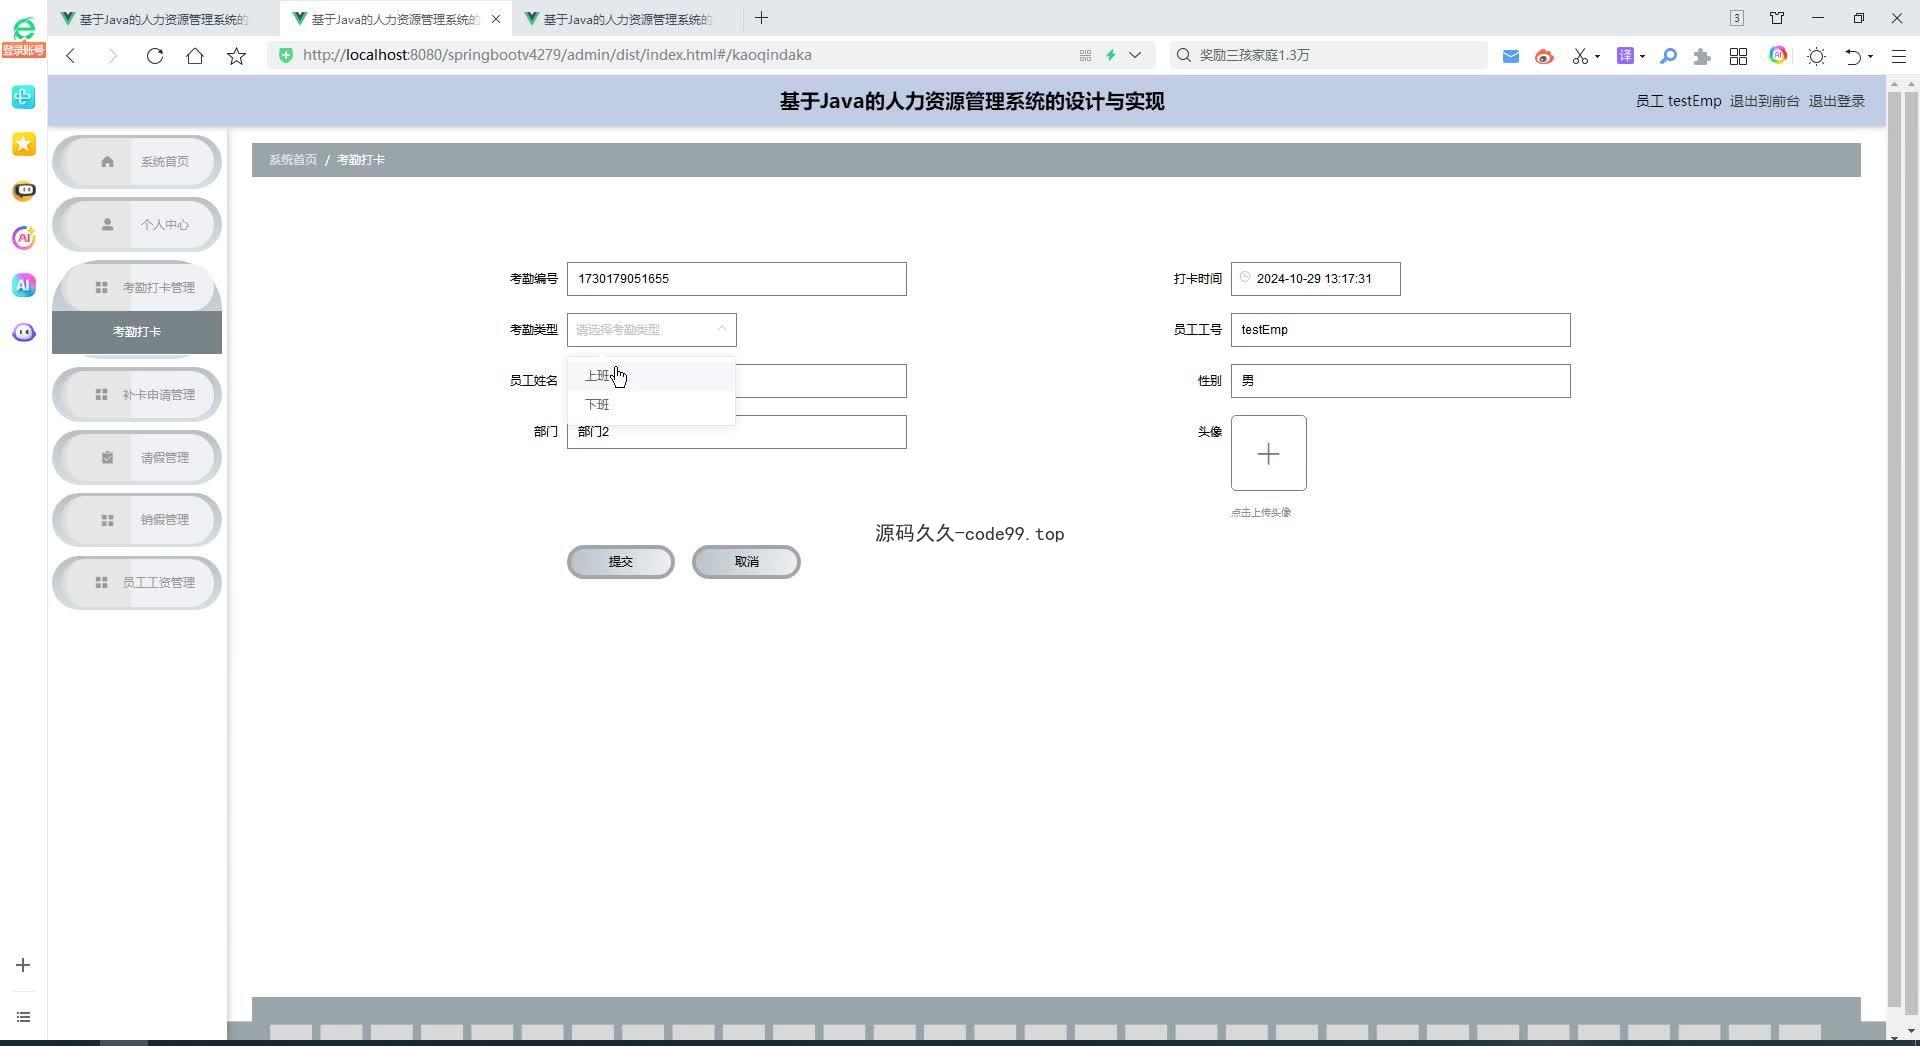Click 退出登录 link
Image resolution: width=1920 pixels, height=1046 pixels.
(1836, 101)
